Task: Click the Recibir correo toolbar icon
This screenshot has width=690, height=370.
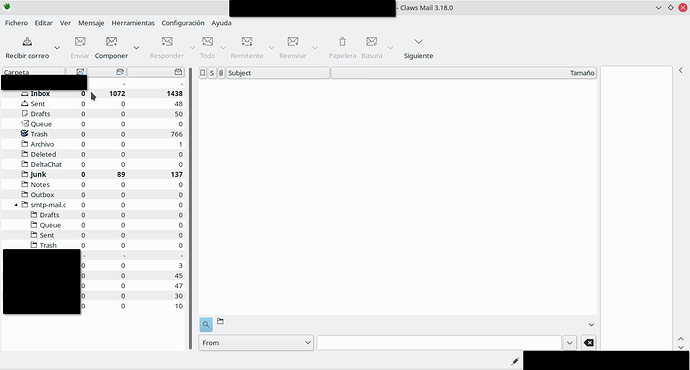Action: [x=27, y=42]
